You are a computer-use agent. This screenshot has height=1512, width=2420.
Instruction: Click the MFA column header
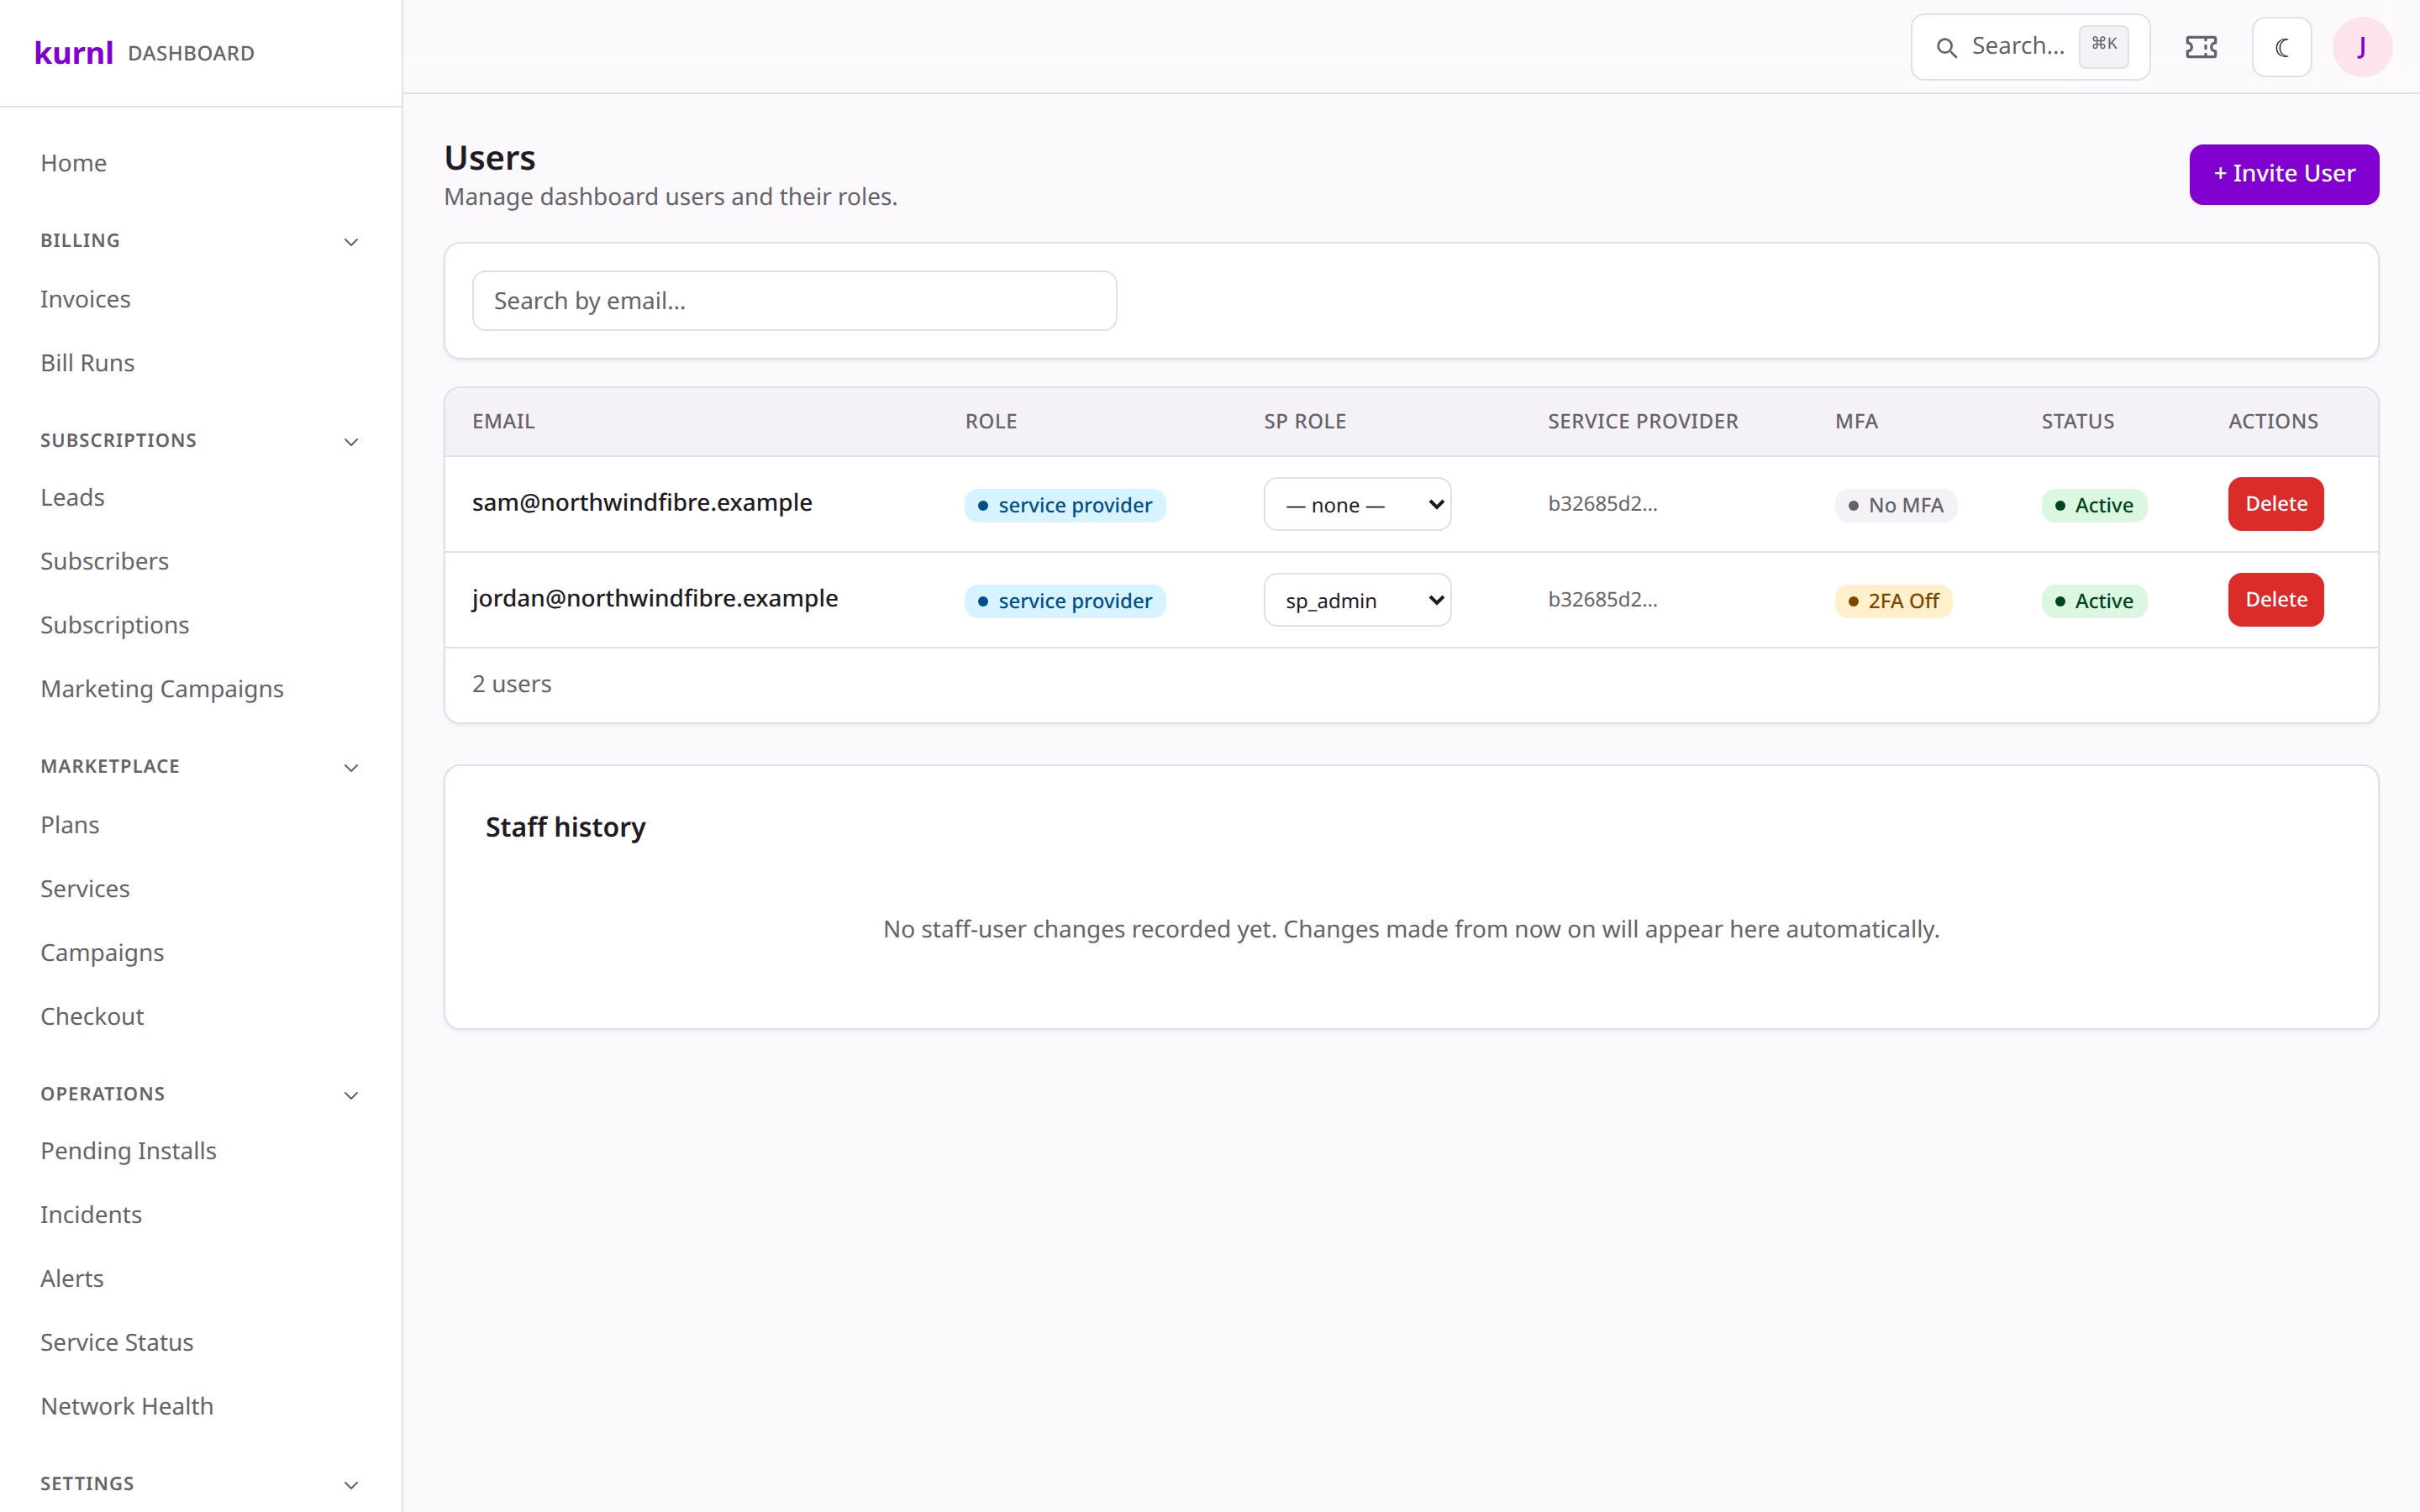tap(1856, 422)
